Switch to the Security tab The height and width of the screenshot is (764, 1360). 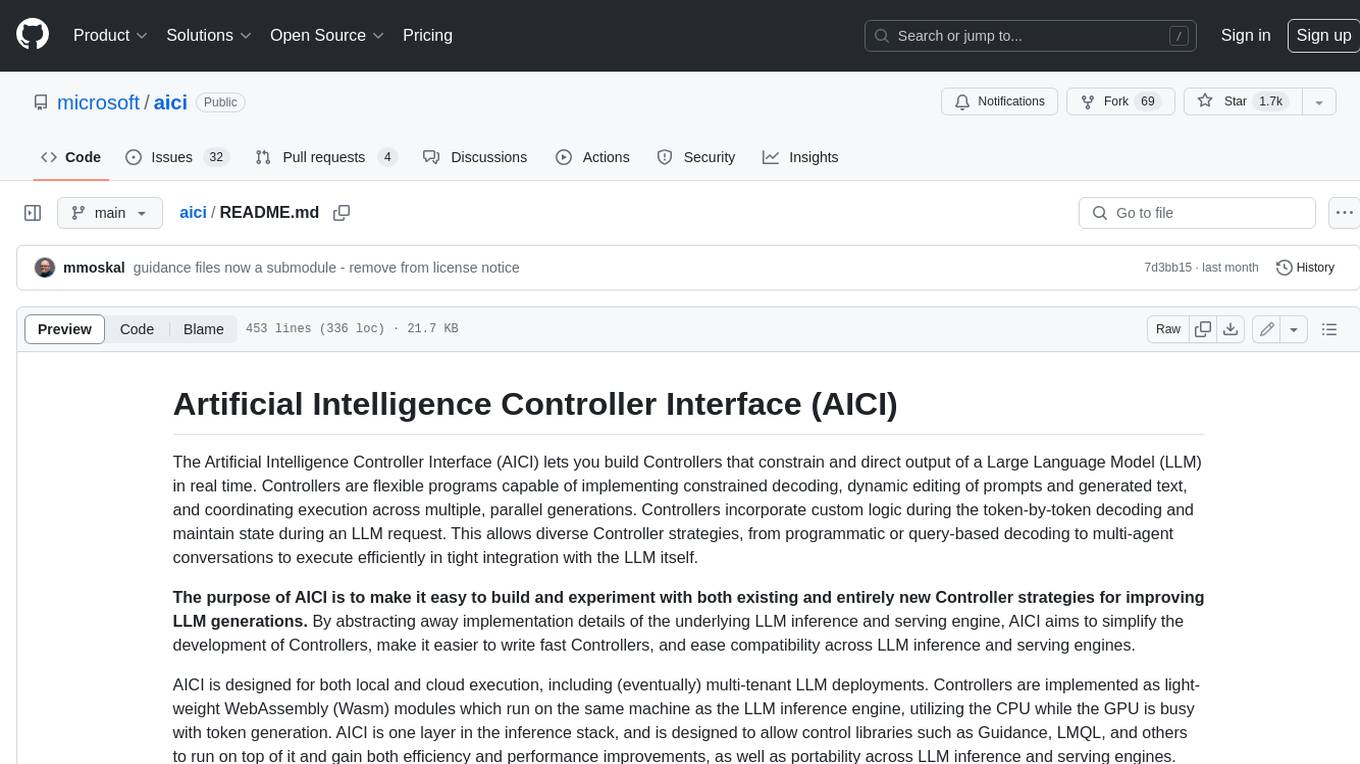tap(696, 157)
